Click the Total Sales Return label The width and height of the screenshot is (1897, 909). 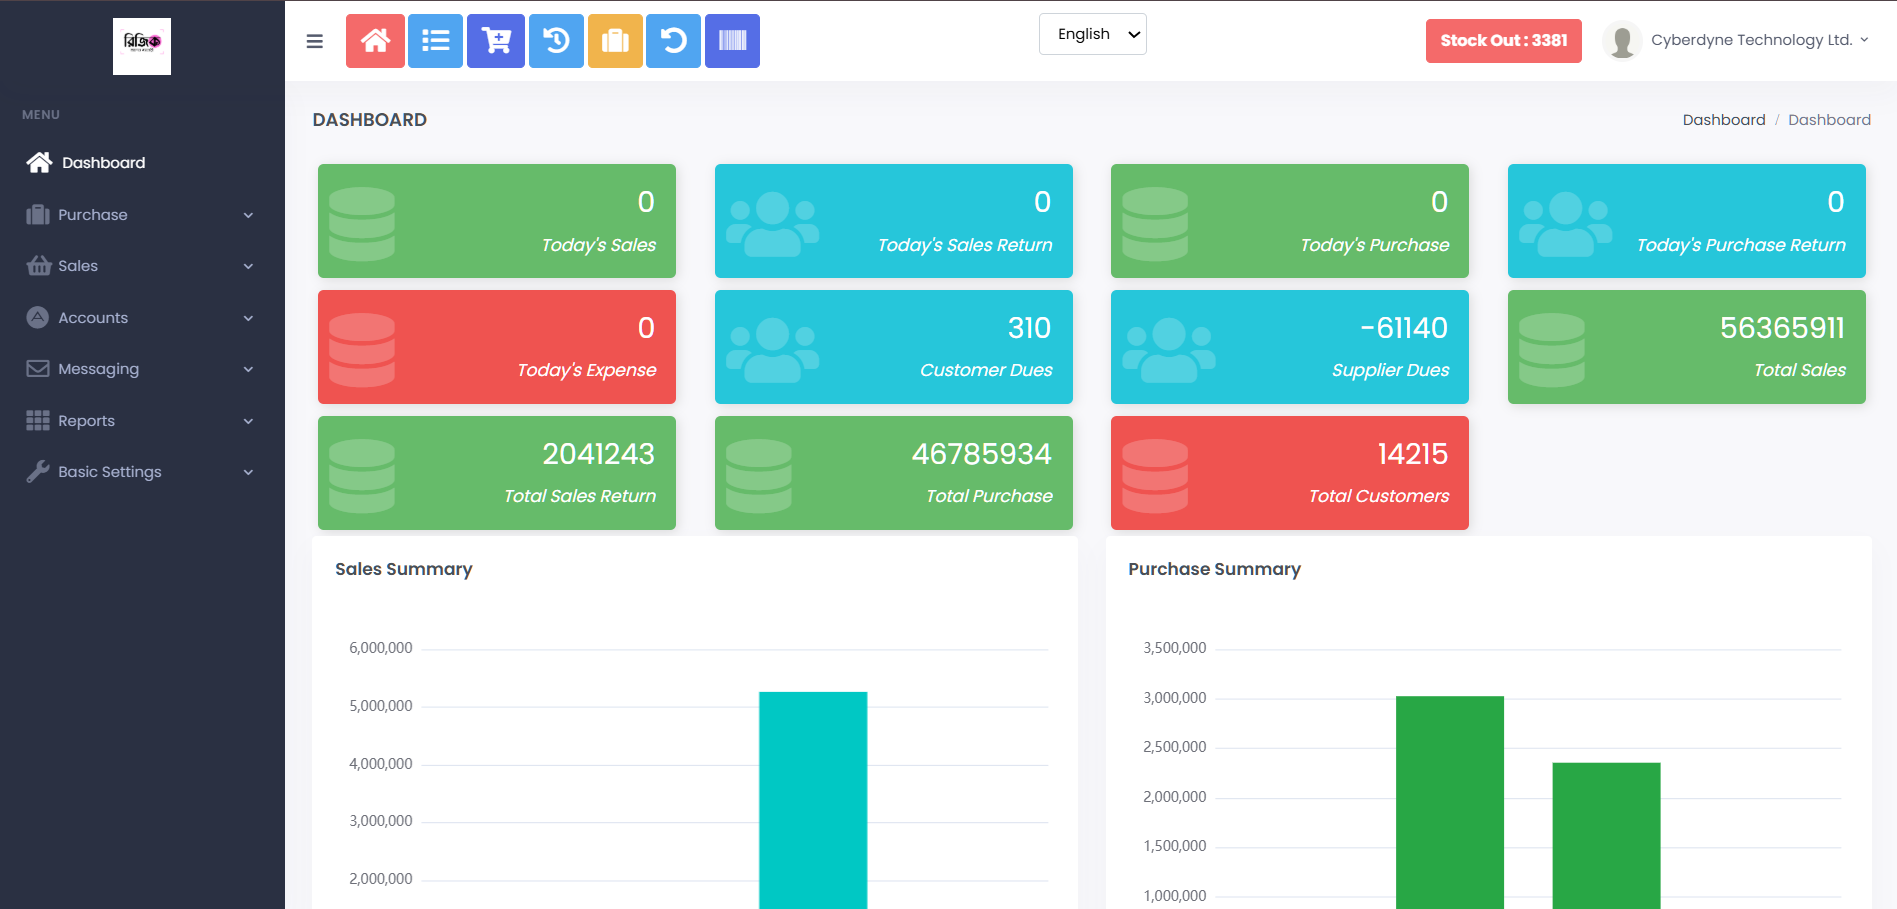click(580, 496)
